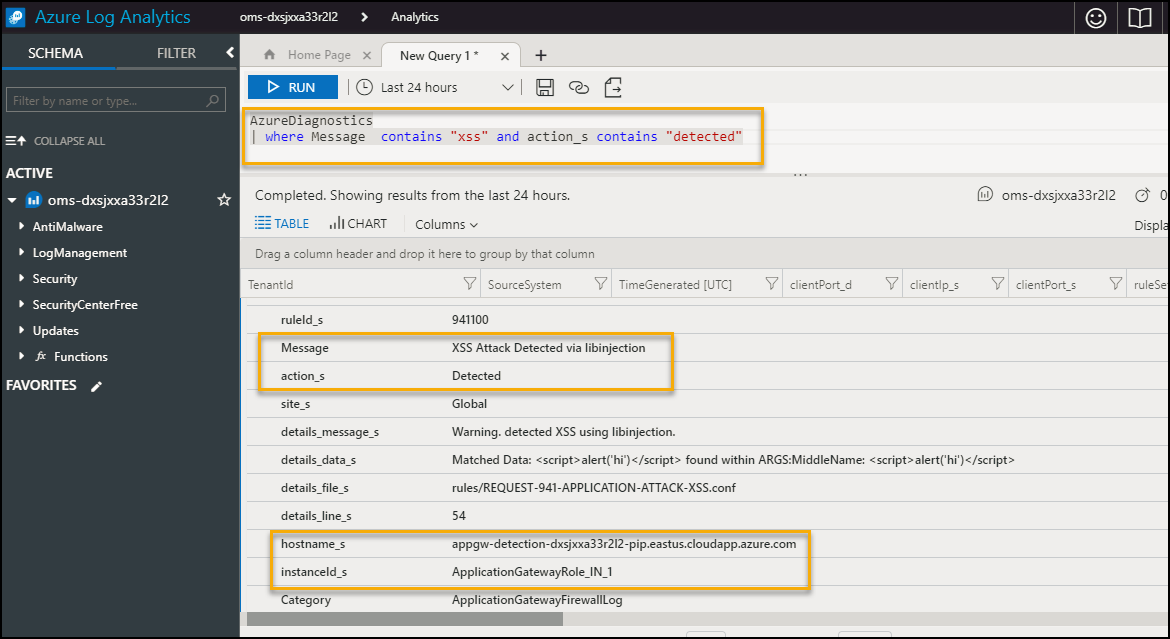Open the TenantId column filter icon

pyautogui.click(x=469, y=284)
